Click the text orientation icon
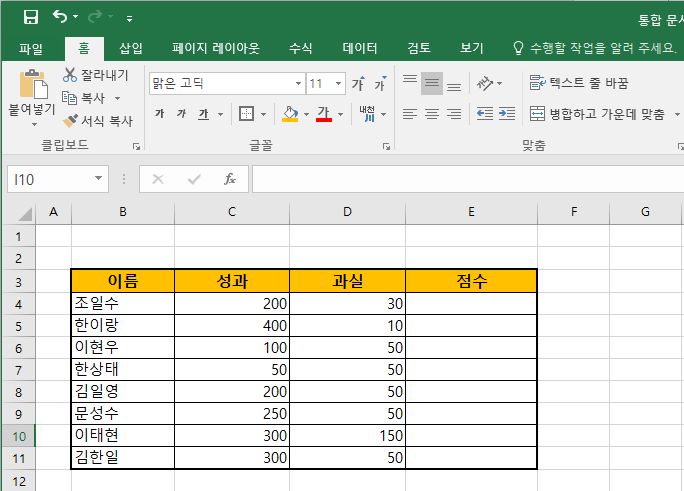The height and width of the screenshot is (491, 684). click(x=485, y=83)
